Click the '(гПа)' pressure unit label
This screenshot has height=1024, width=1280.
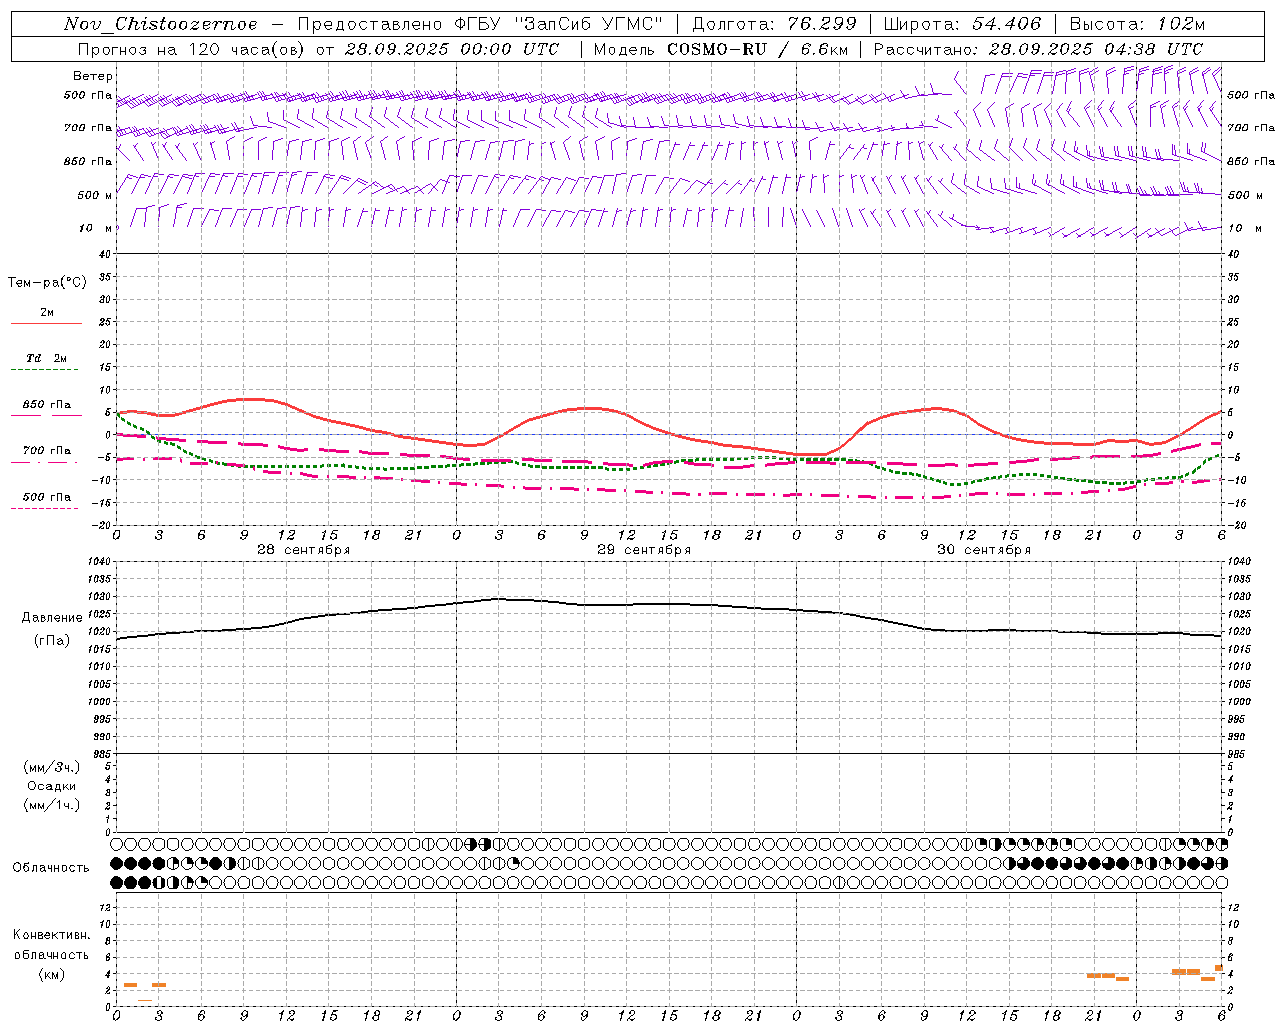click(52, 641)
